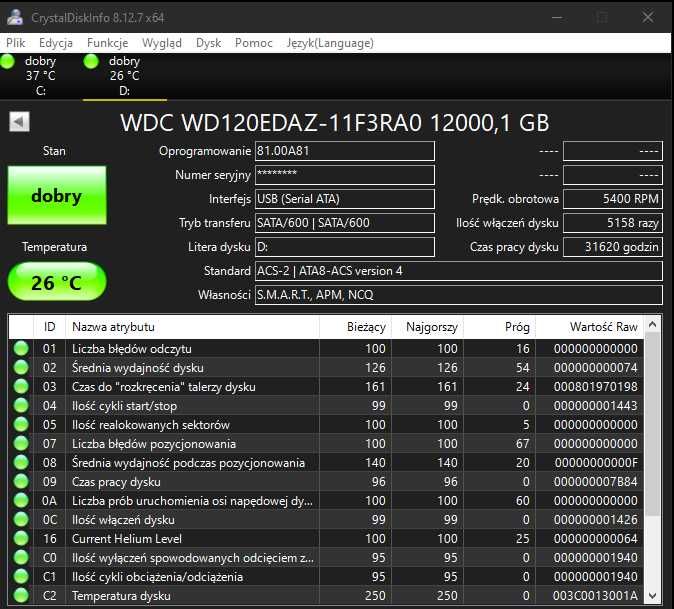Click raw value 000801970198
674x609 pixels.
pyautogui.click(x=596, y=387)
